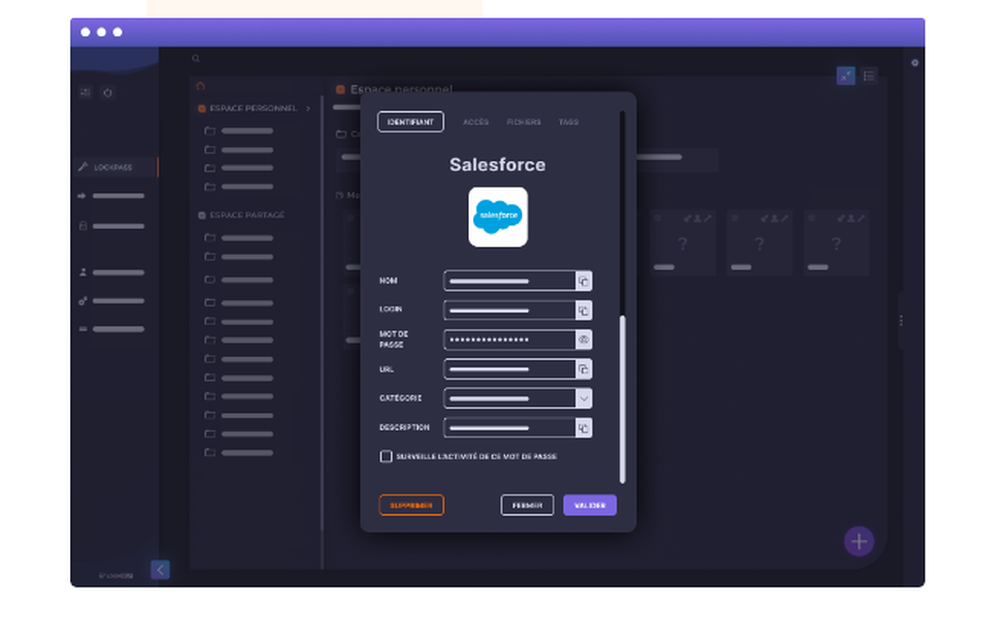The image size is (1000, 619).
Task: Switch to the Tags tab
Action: click(568, 122)
